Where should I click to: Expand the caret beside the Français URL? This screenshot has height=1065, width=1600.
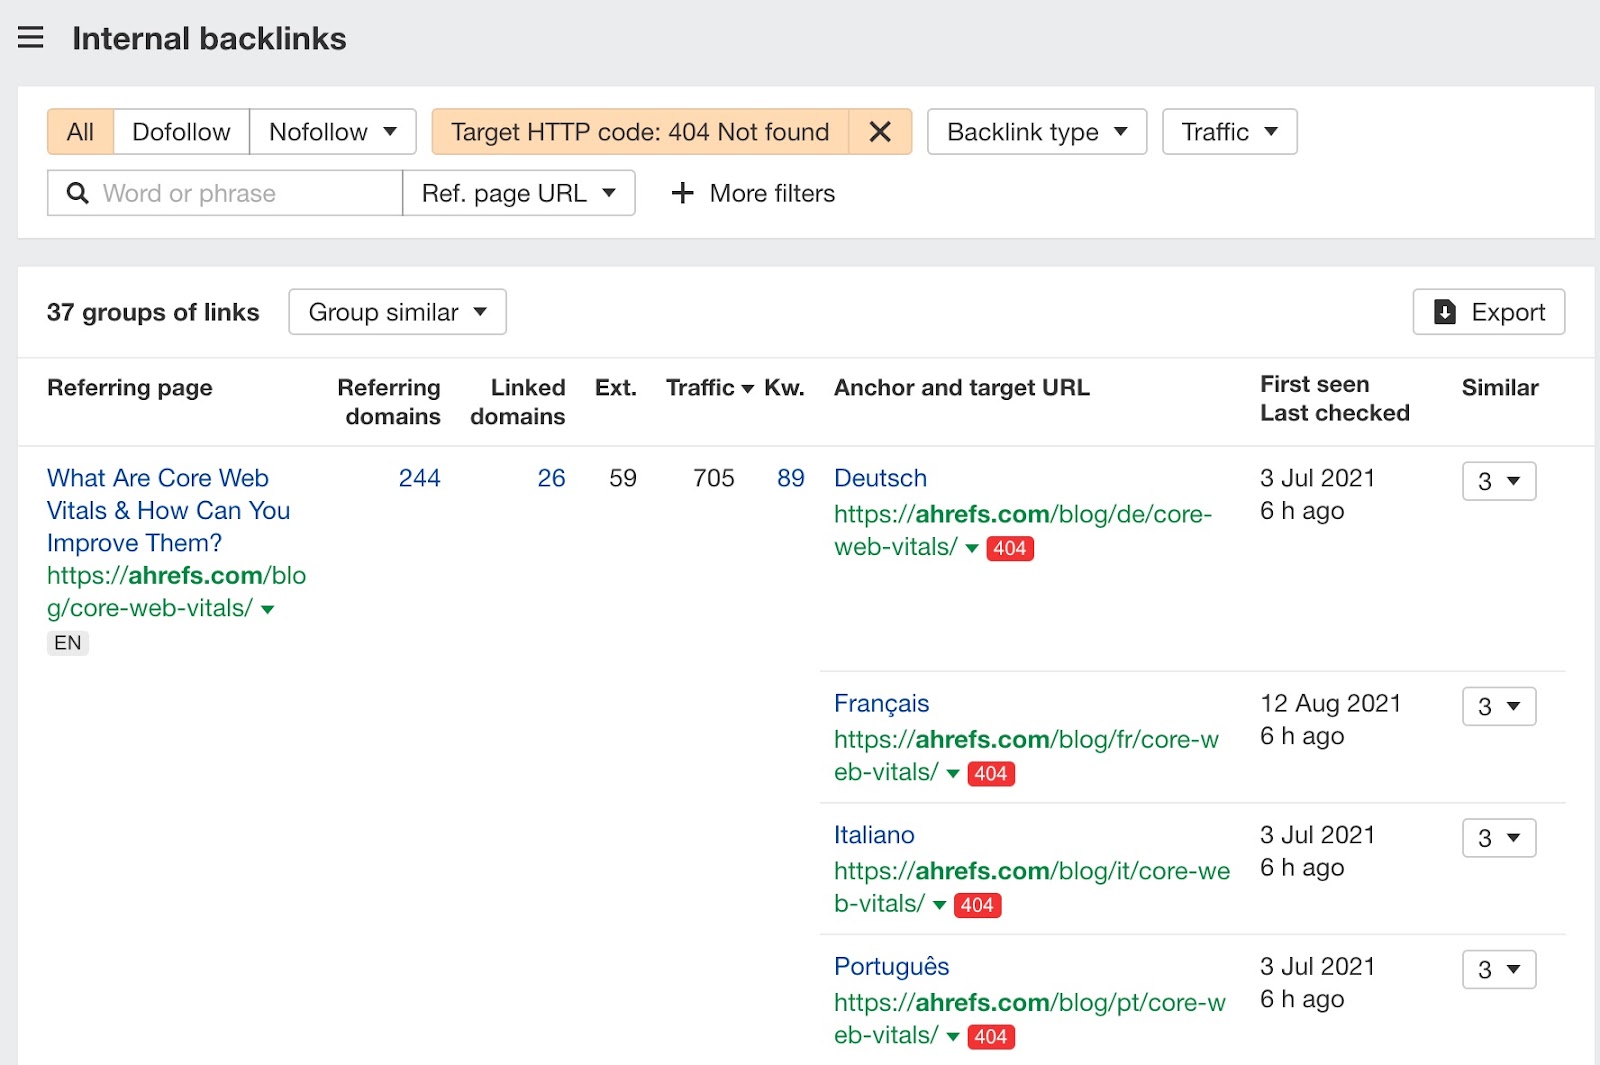952,773
